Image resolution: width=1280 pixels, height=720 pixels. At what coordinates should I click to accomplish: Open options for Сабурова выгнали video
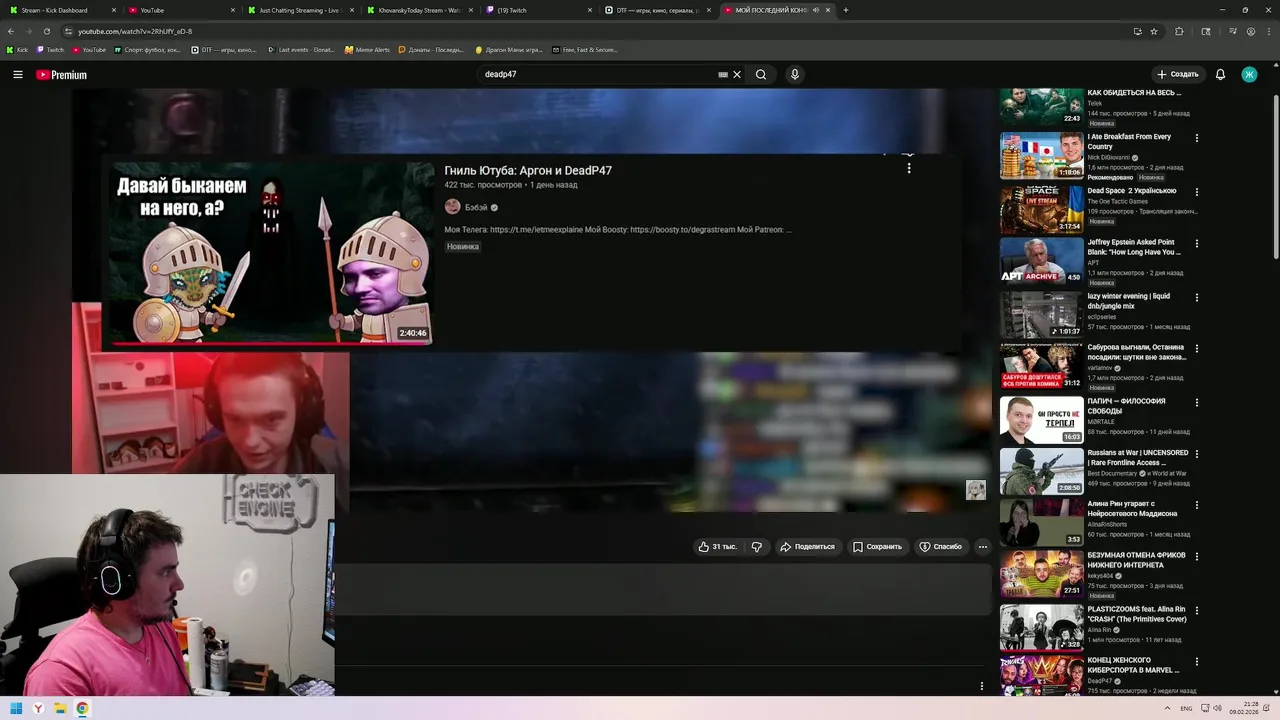pos(1197,349)
